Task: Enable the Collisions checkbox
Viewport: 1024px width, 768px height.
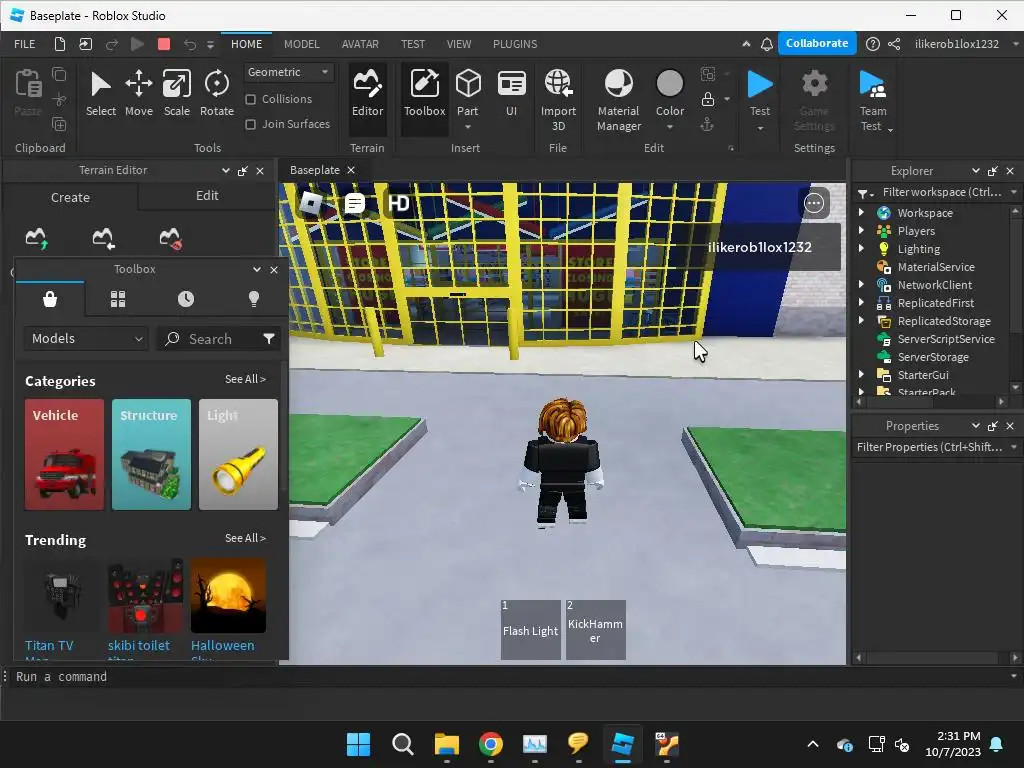Action: (250, 99)
